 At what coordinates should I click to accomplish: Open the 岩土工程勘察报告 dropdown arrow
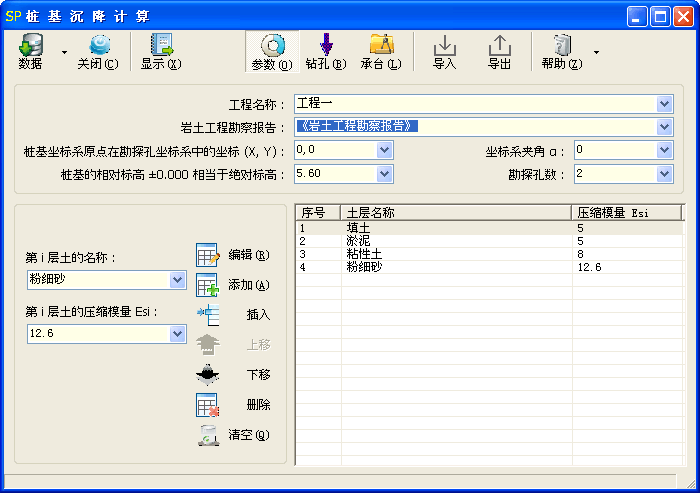pos(664,127)
